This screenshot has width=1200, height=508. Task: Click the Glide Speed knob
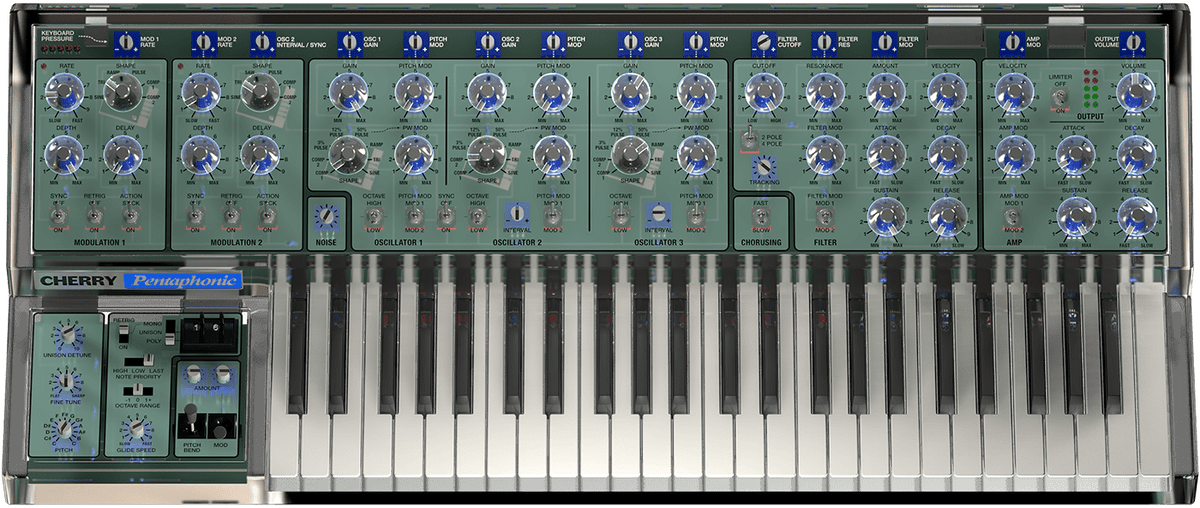click(x=137, y=428)
